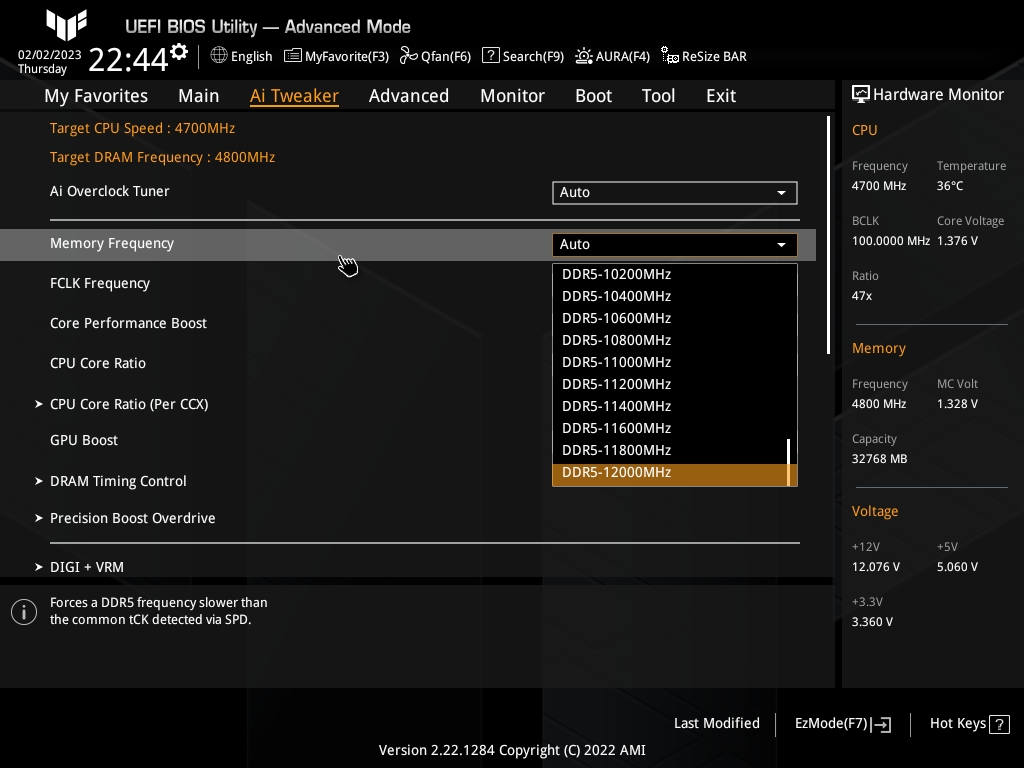
Task: Click the 1.376 V core voltage value
Action: [x=957, y=241]
